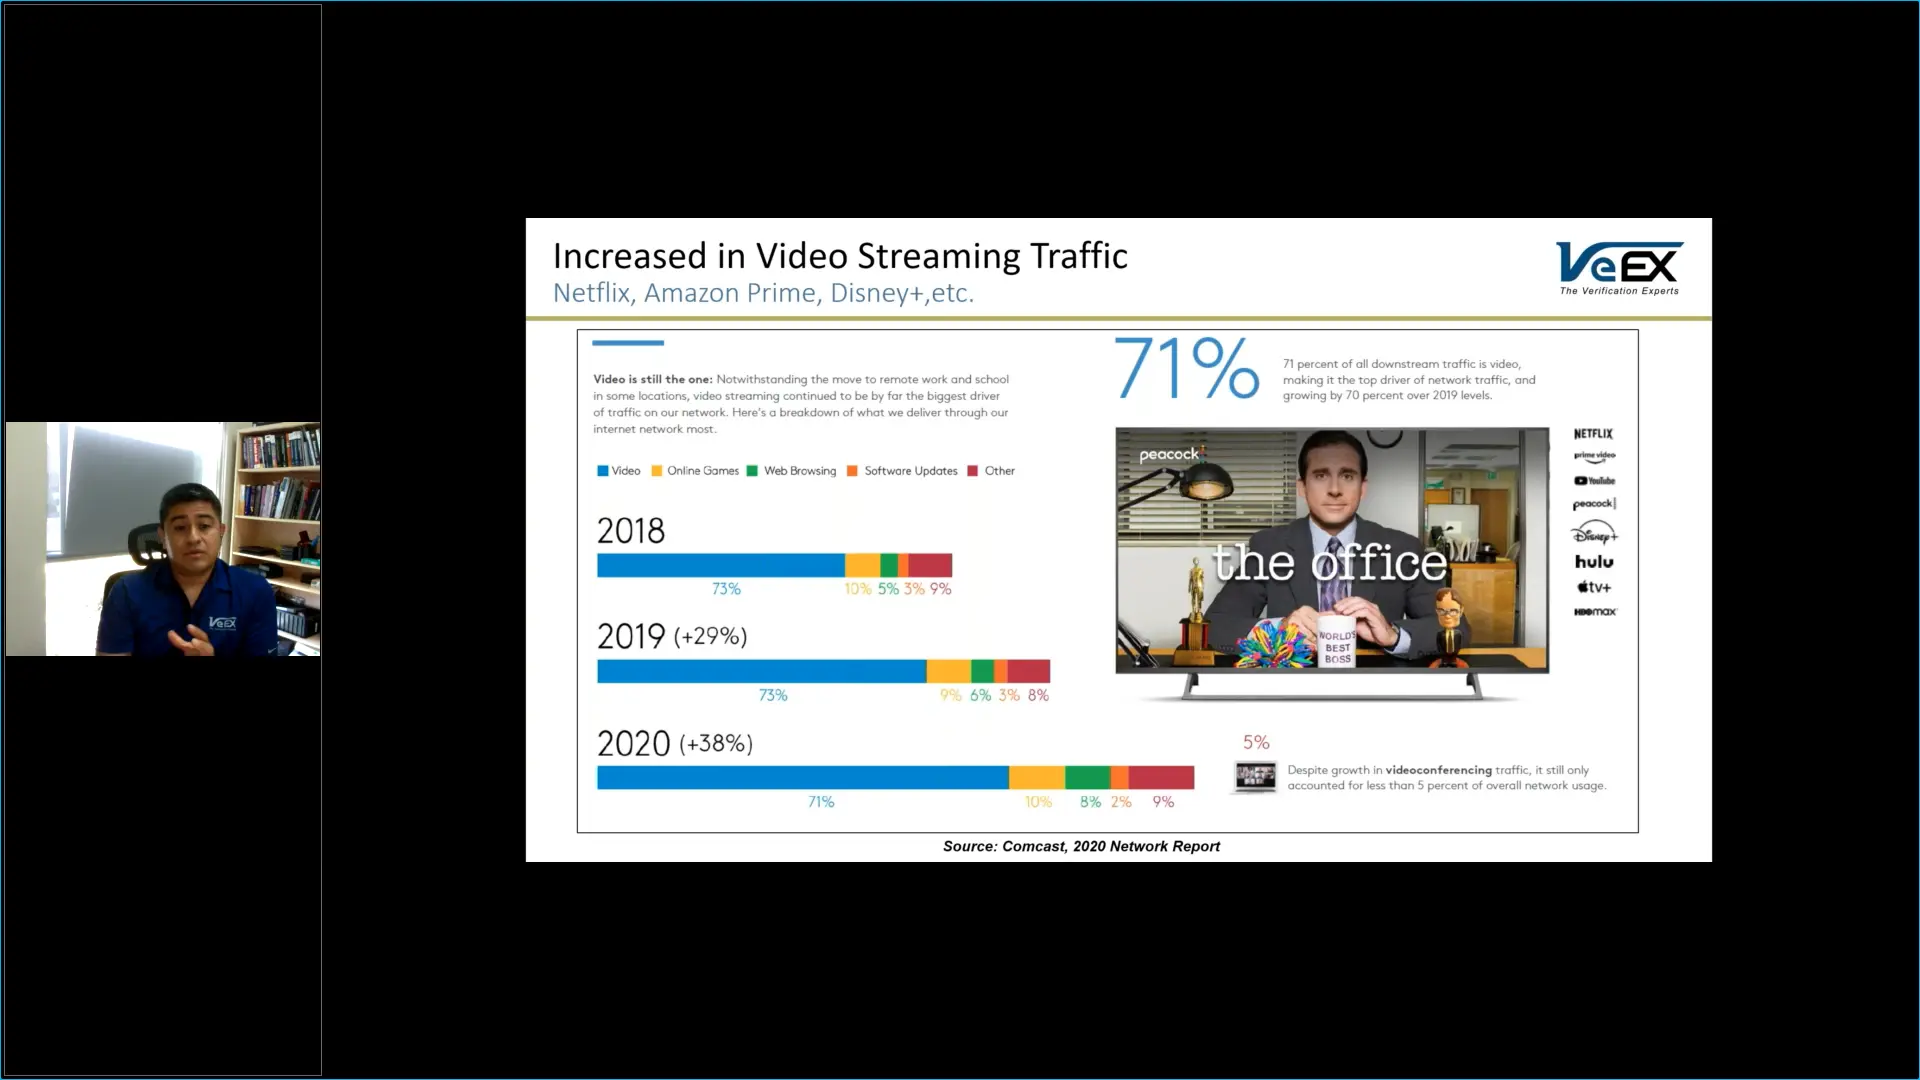Click the '73%' label under 2018 bar
1920x1080 pixels.
point(726,589)
